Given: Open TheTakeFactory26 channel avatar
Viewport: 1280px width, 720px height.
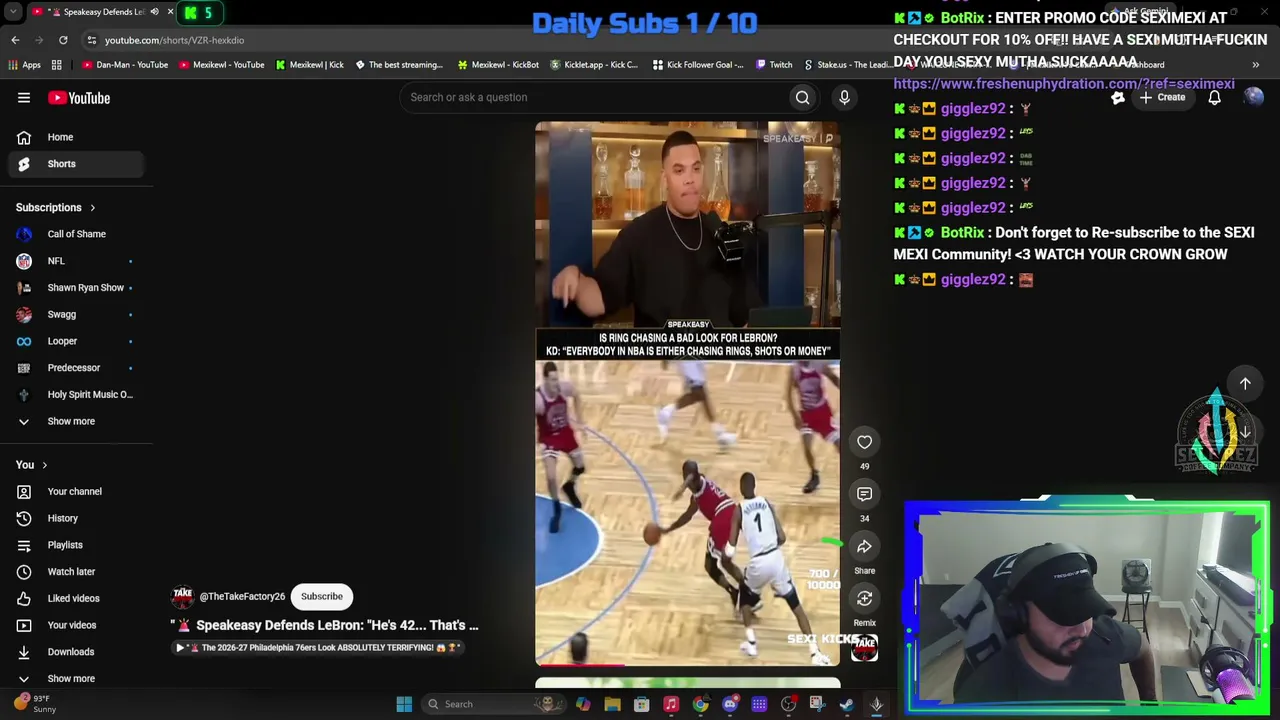Looking at the screenshot, I should (x=182, y=597).
